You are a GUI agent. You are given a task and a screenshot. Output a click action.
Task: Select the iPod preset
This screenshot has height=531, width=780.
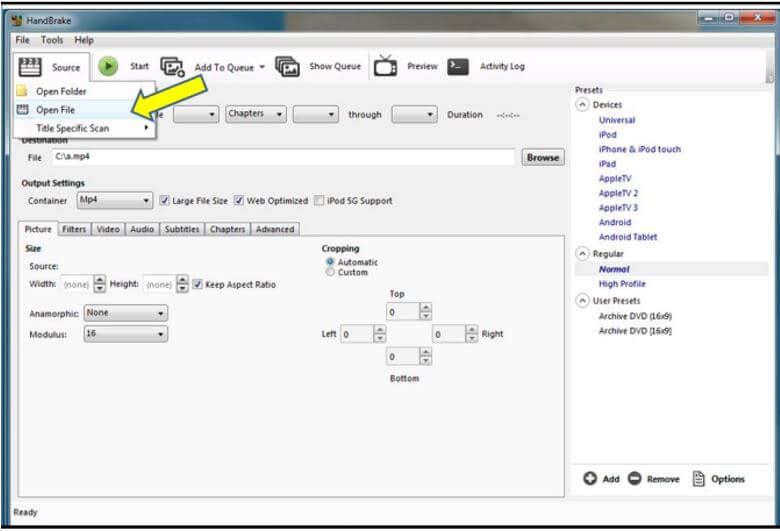coord(607,135)
